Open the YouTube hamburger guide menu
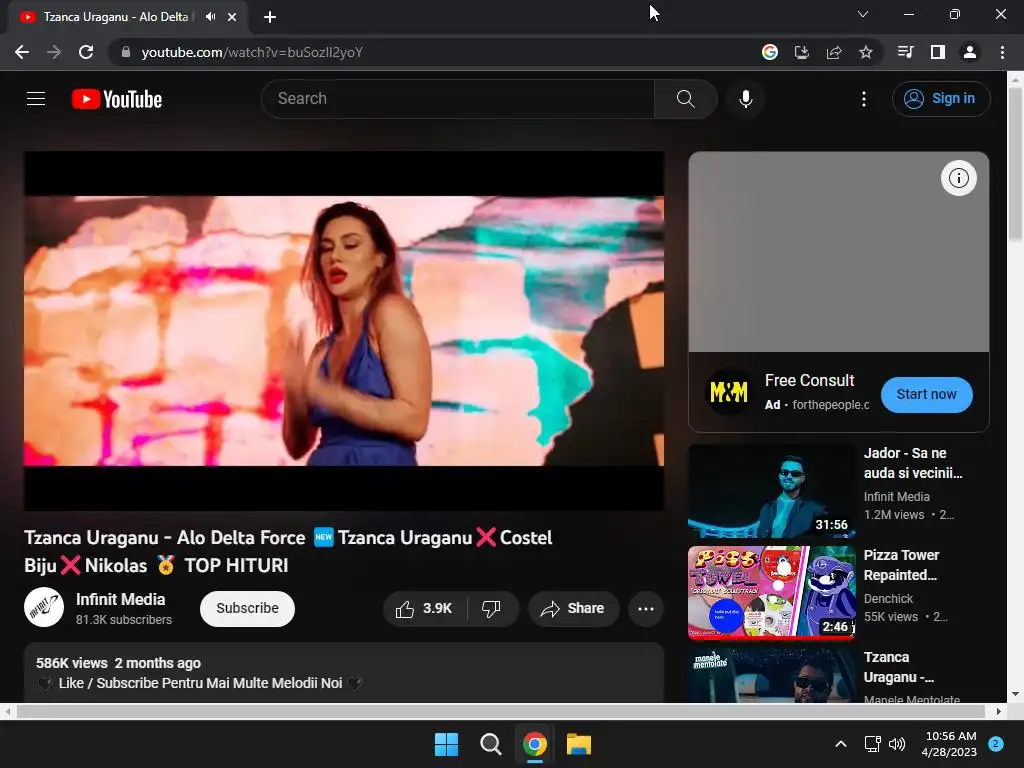The height and width of the screenshot is (768, 1024). click(x=36, y=99)
